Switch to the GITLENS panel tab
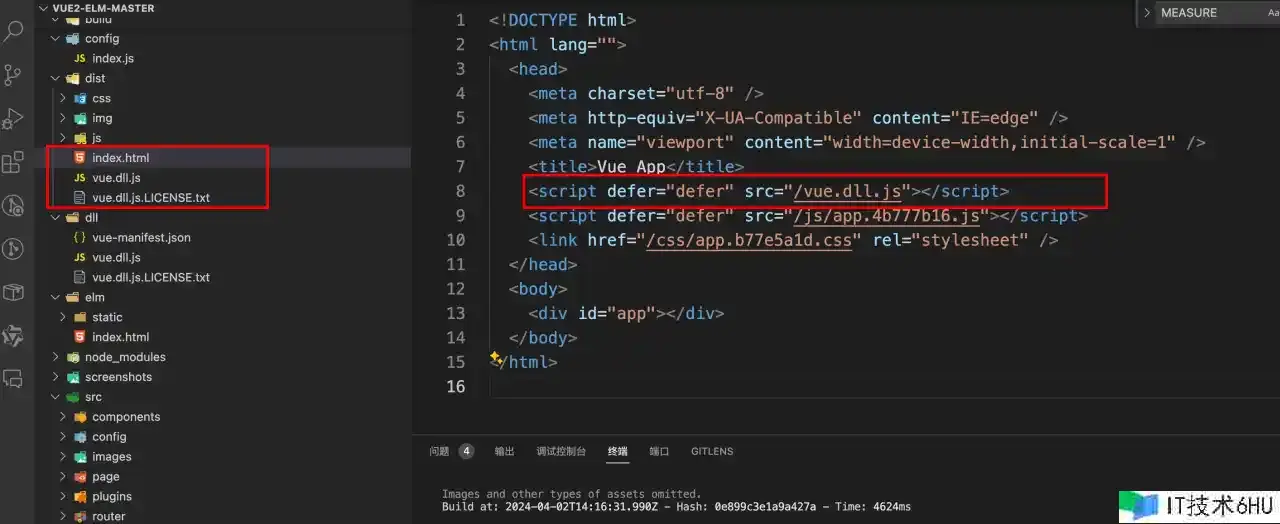Screen dimensions: 1280x524 click(x=712, y=451)
